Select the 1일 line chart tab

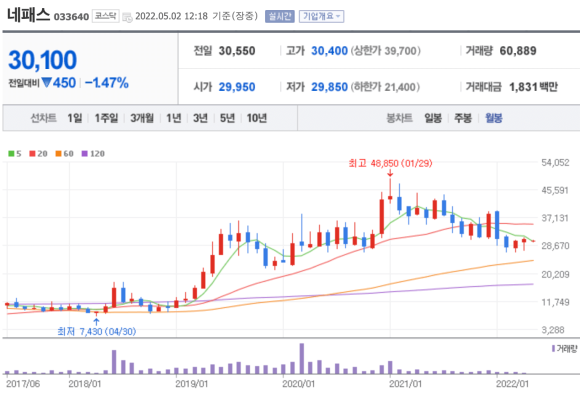pos(74,118)
